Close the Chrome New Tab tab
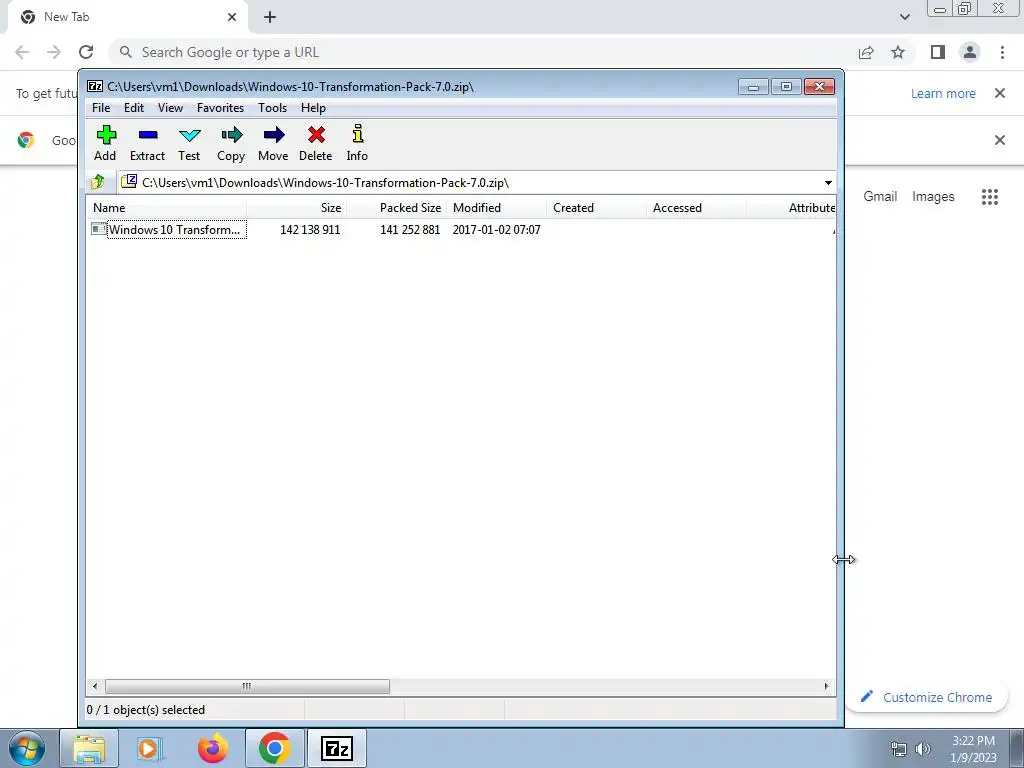This screenshot has width=1024, height=768. 232,17
